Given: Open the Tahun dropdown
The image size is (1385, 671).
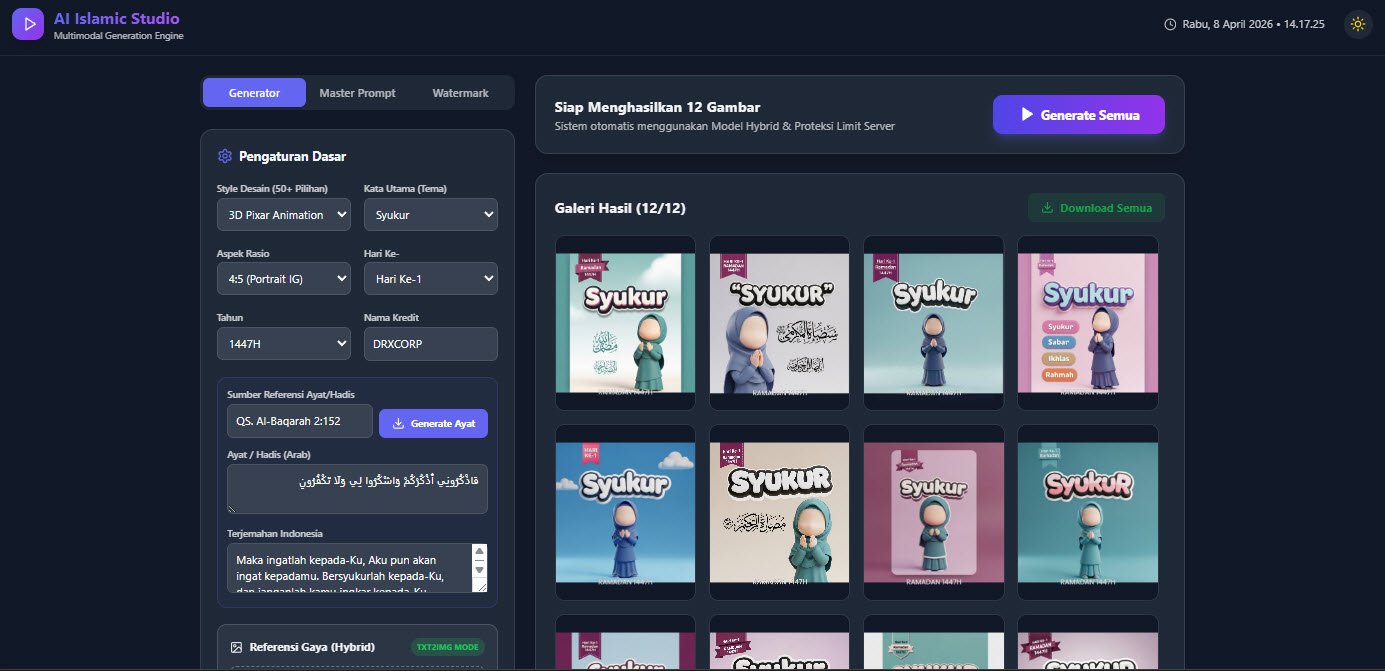Looking at the screenshot, I should [284, 344].
